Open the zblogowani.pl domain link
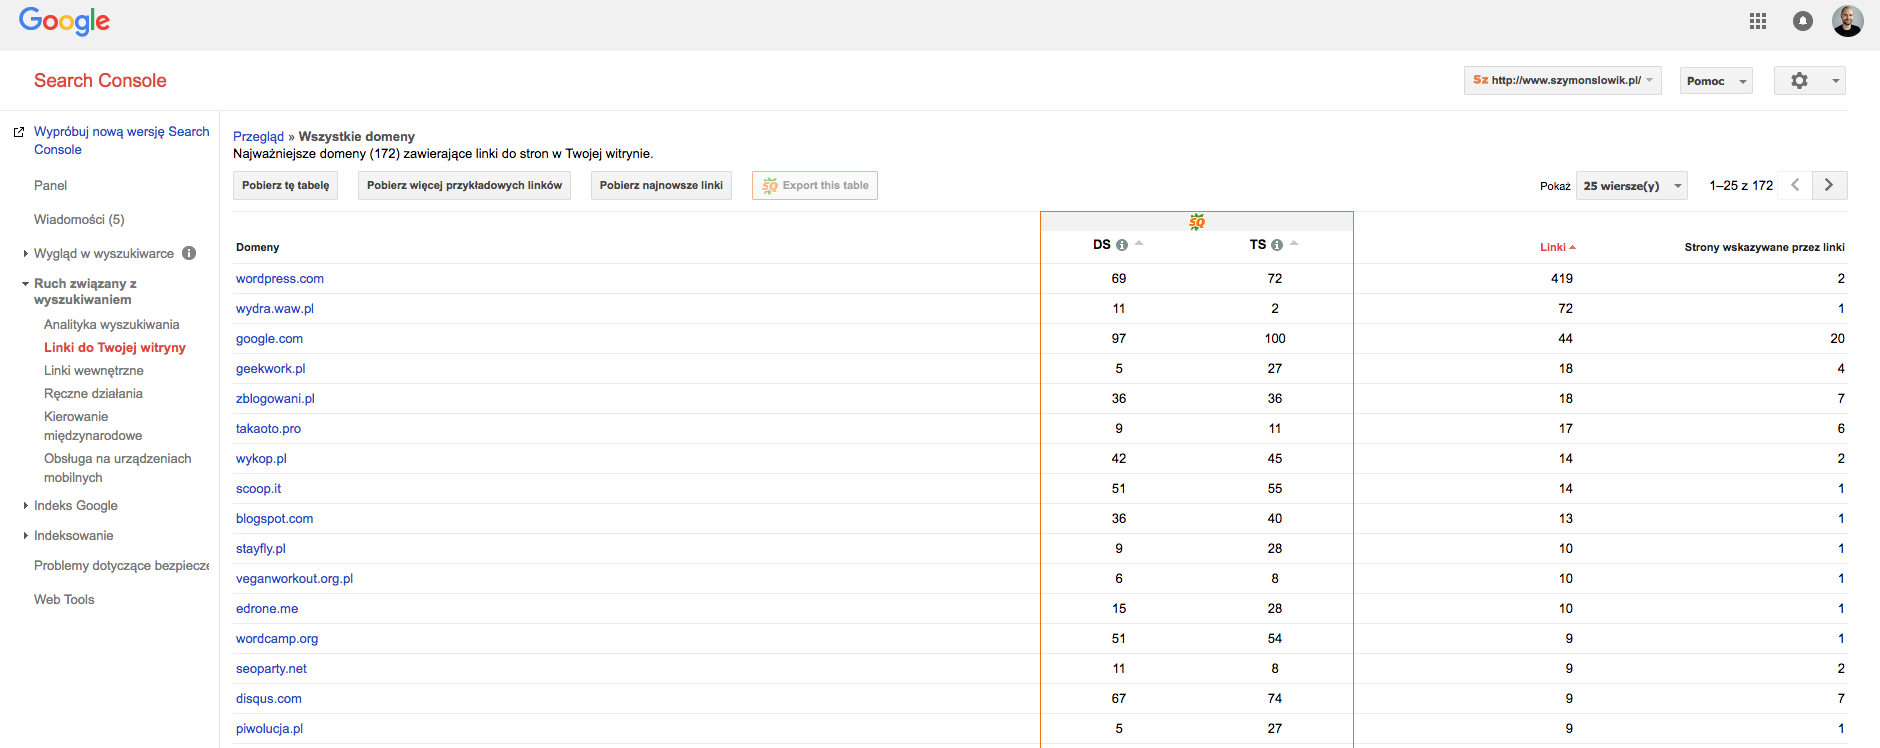 coord(275,398)
